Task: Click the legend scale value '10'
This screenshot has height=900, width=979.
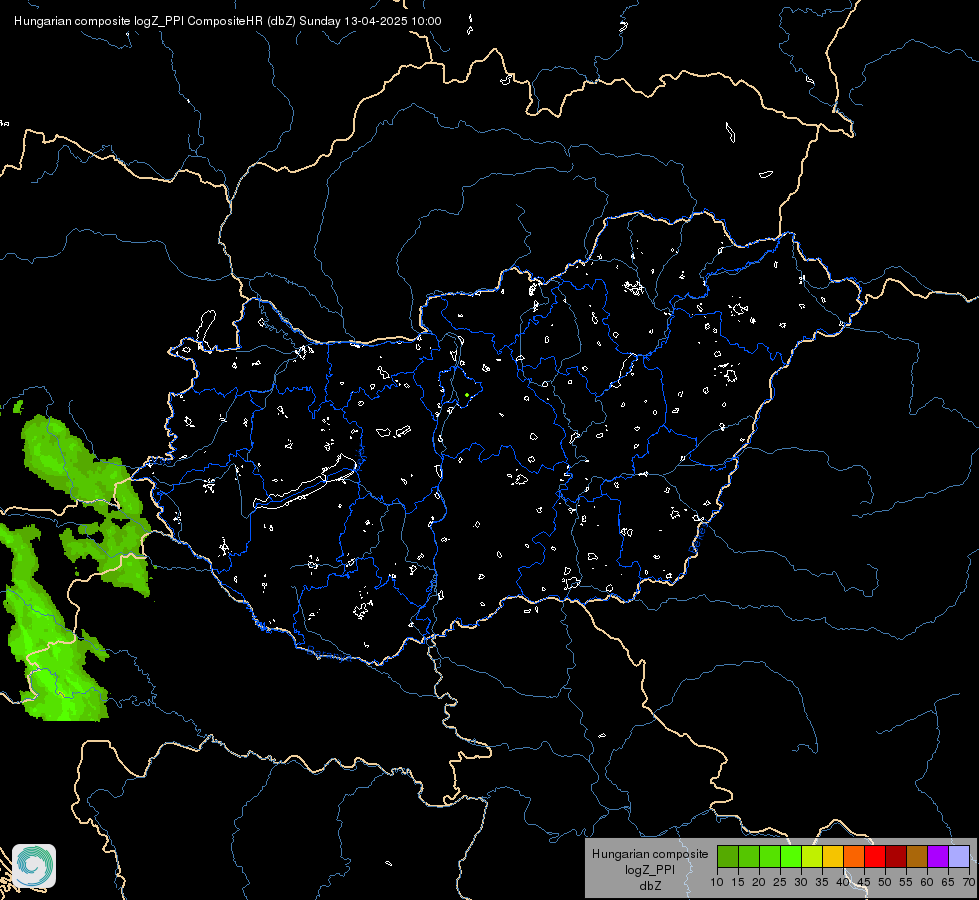Action: pos(717,882)
